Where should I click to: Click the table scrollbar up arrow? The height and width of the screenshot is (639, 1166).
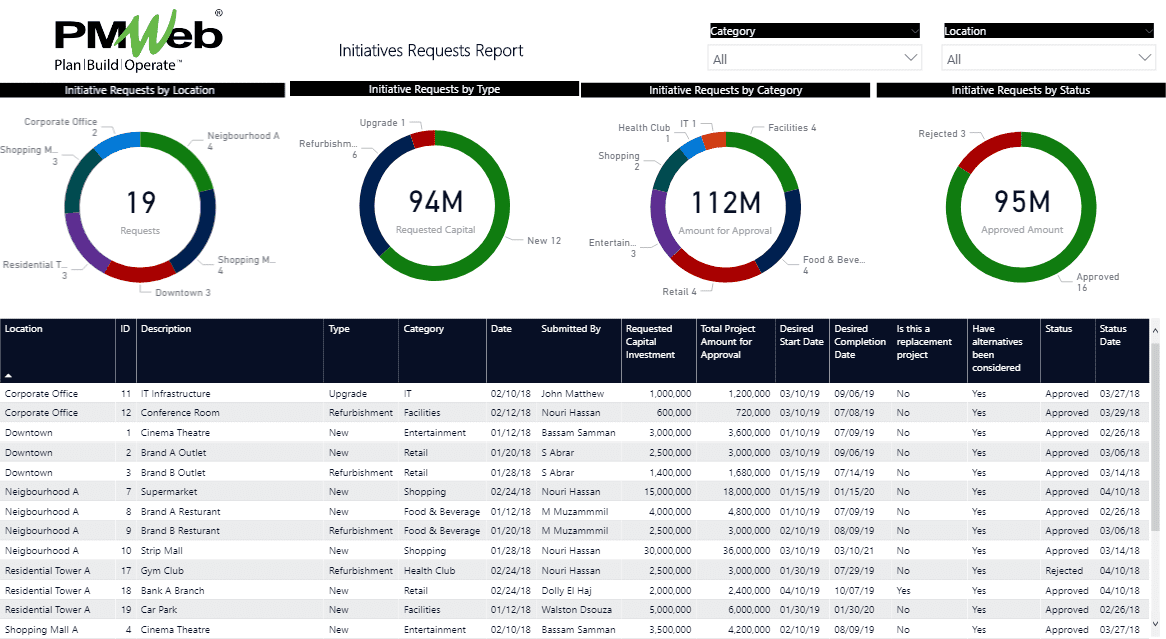point(1157,329)
